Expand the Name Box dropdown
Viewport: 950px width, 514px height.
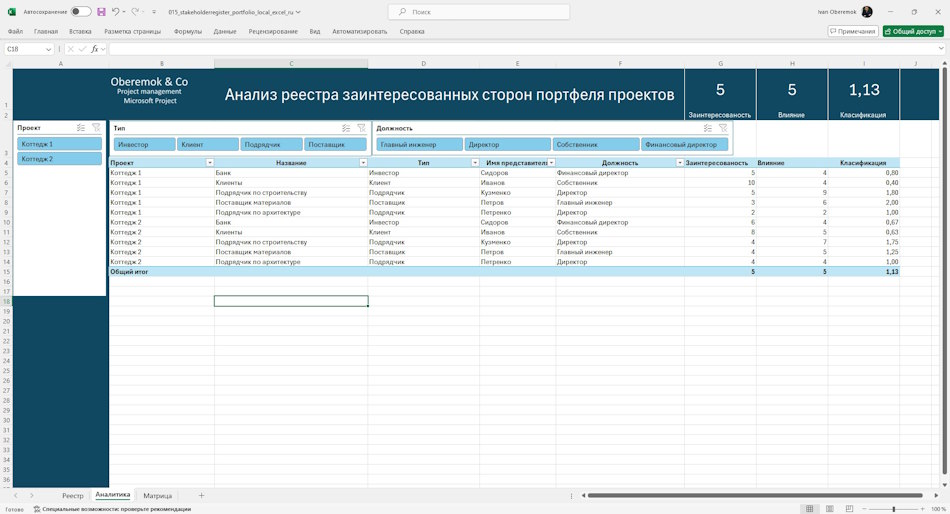pyautogui.click(x=48, y=49)
